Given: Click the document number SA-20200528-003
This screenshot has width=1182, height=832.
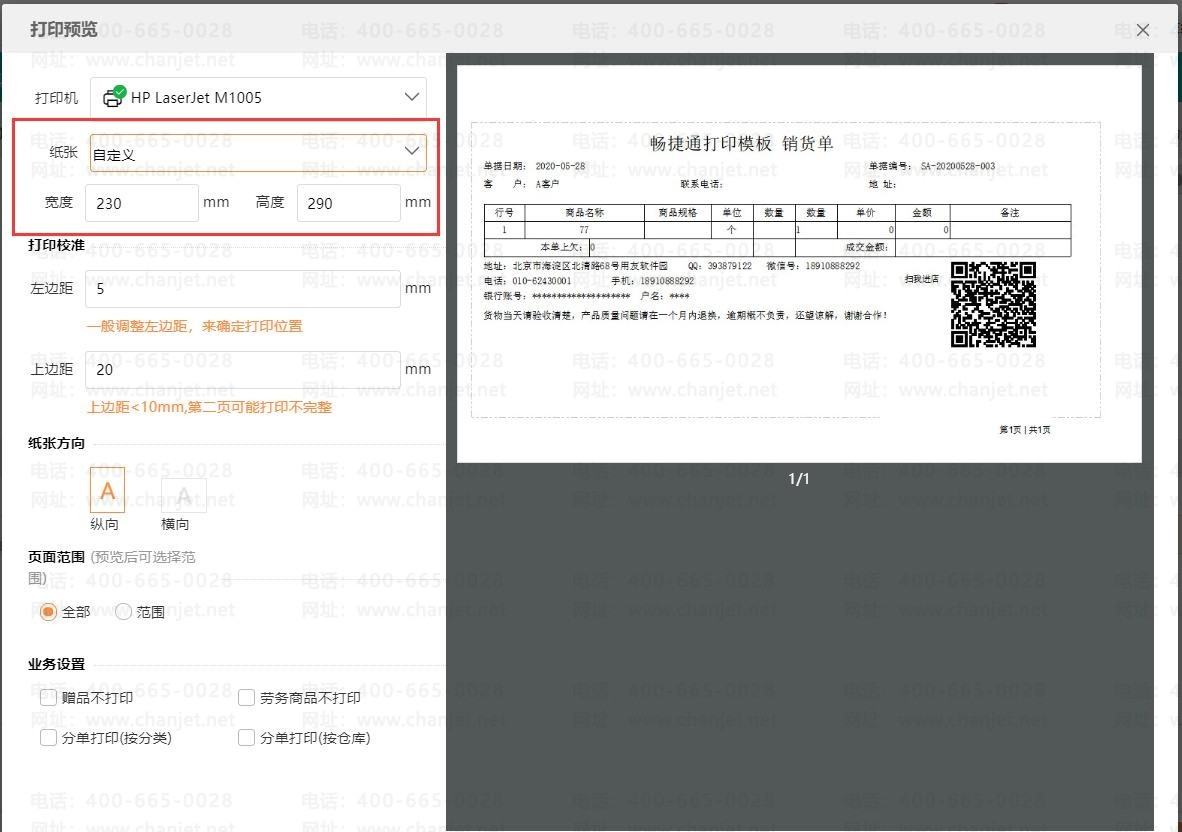Looking at the screenshot, I should click(957, 166).
